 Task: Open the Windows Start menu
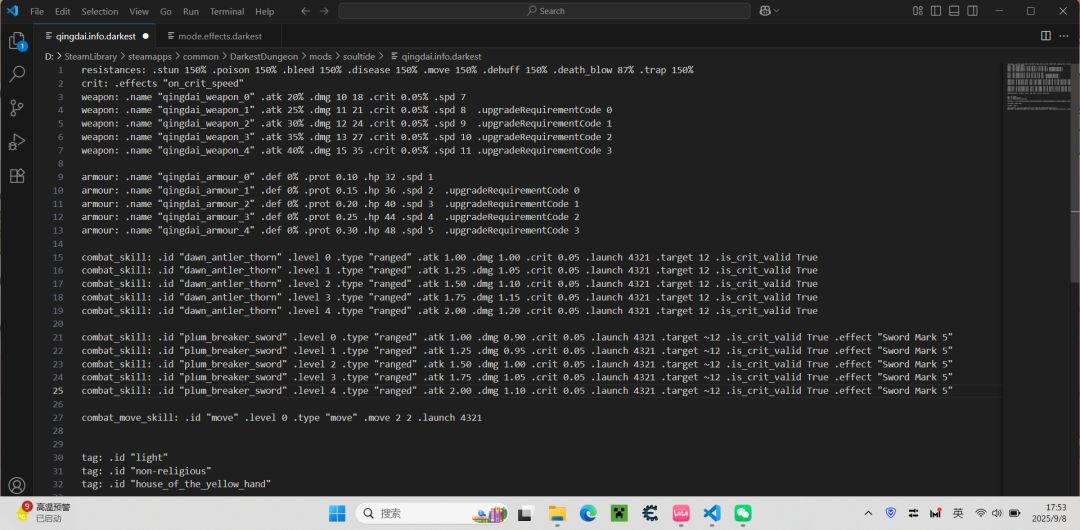pyautogui.click(x=338, y=513)
